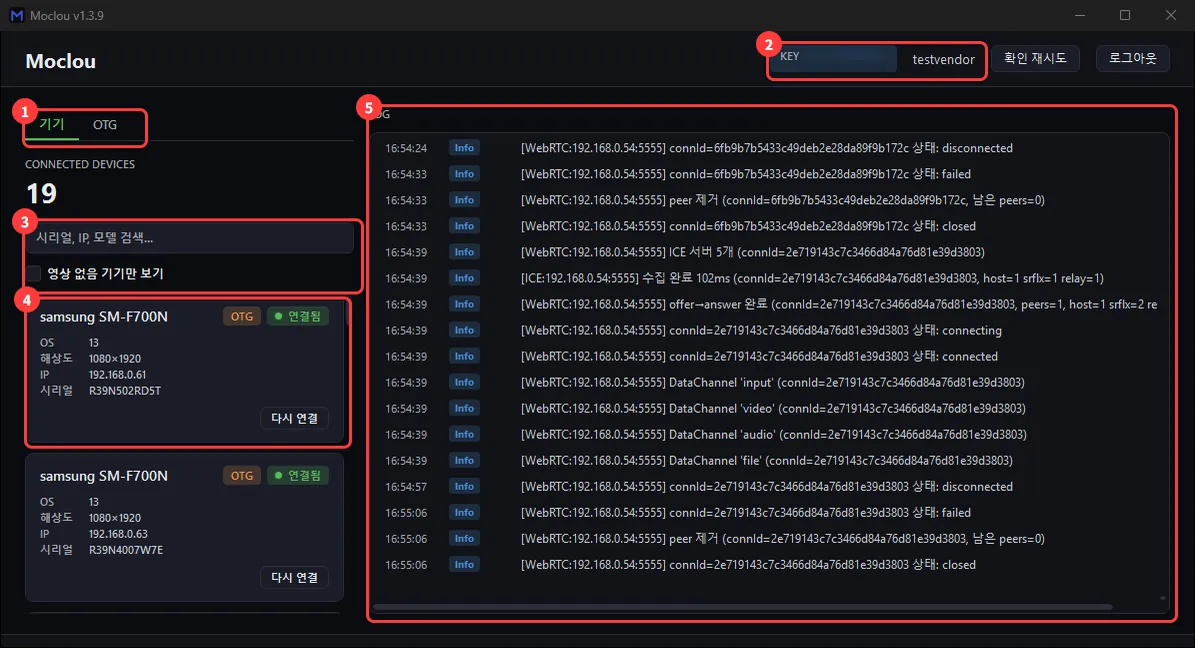Switch to the OTG tab
The height and width of the screenshot is (648, 1195).
pos(105,124)
